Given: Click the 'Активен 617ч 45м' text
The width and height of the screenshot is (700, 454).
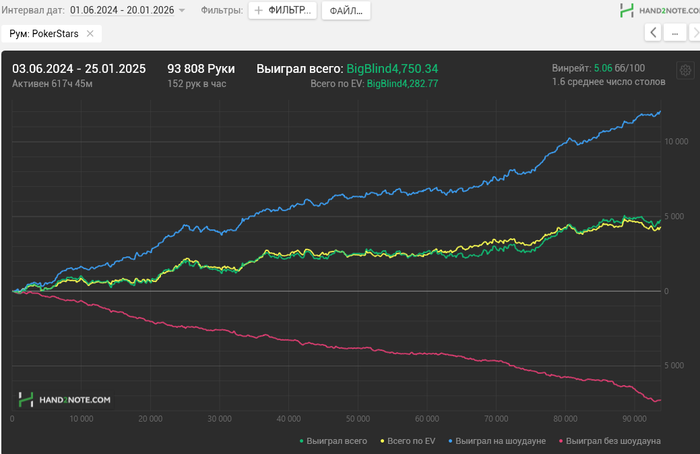Looking at the screenshot, I should [x=52, y=83].
